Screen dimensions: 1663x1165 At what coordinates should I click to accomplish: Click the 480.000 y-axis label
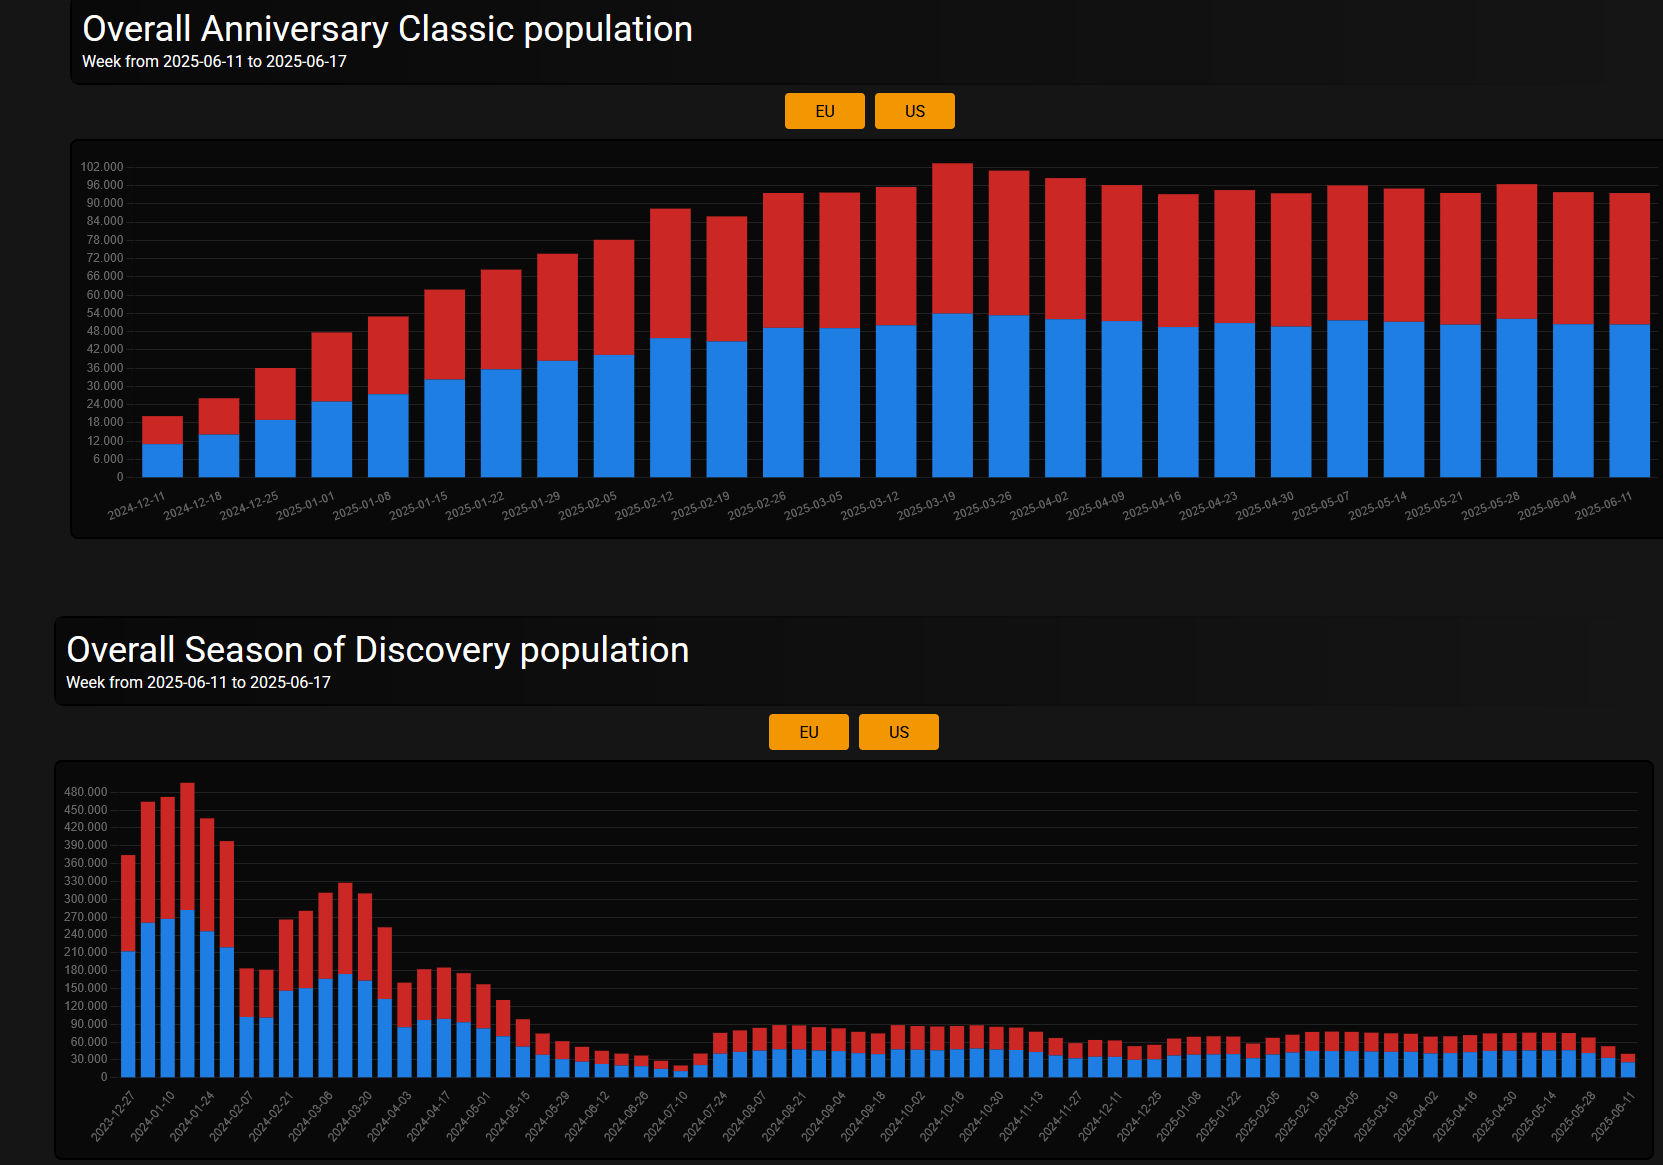[85, 792]
